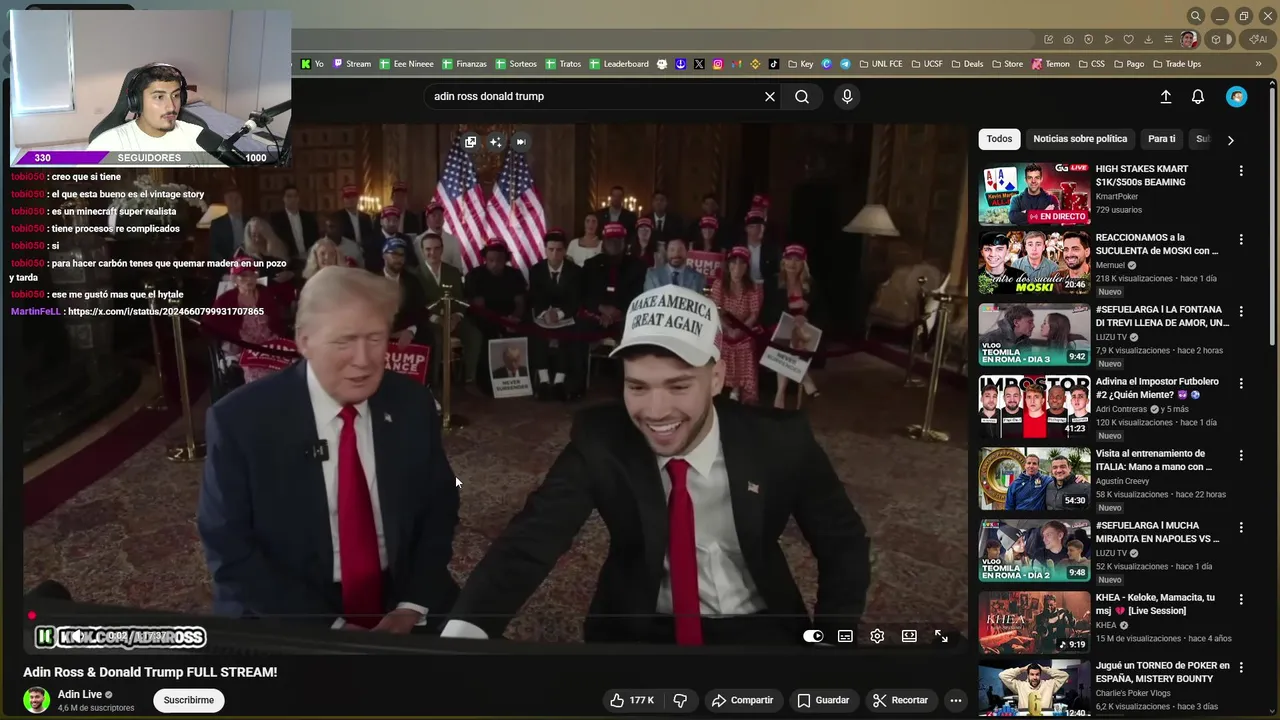Select the 'Todos' filter chip
The image size is (1280, 720).
tap(999, 139)
